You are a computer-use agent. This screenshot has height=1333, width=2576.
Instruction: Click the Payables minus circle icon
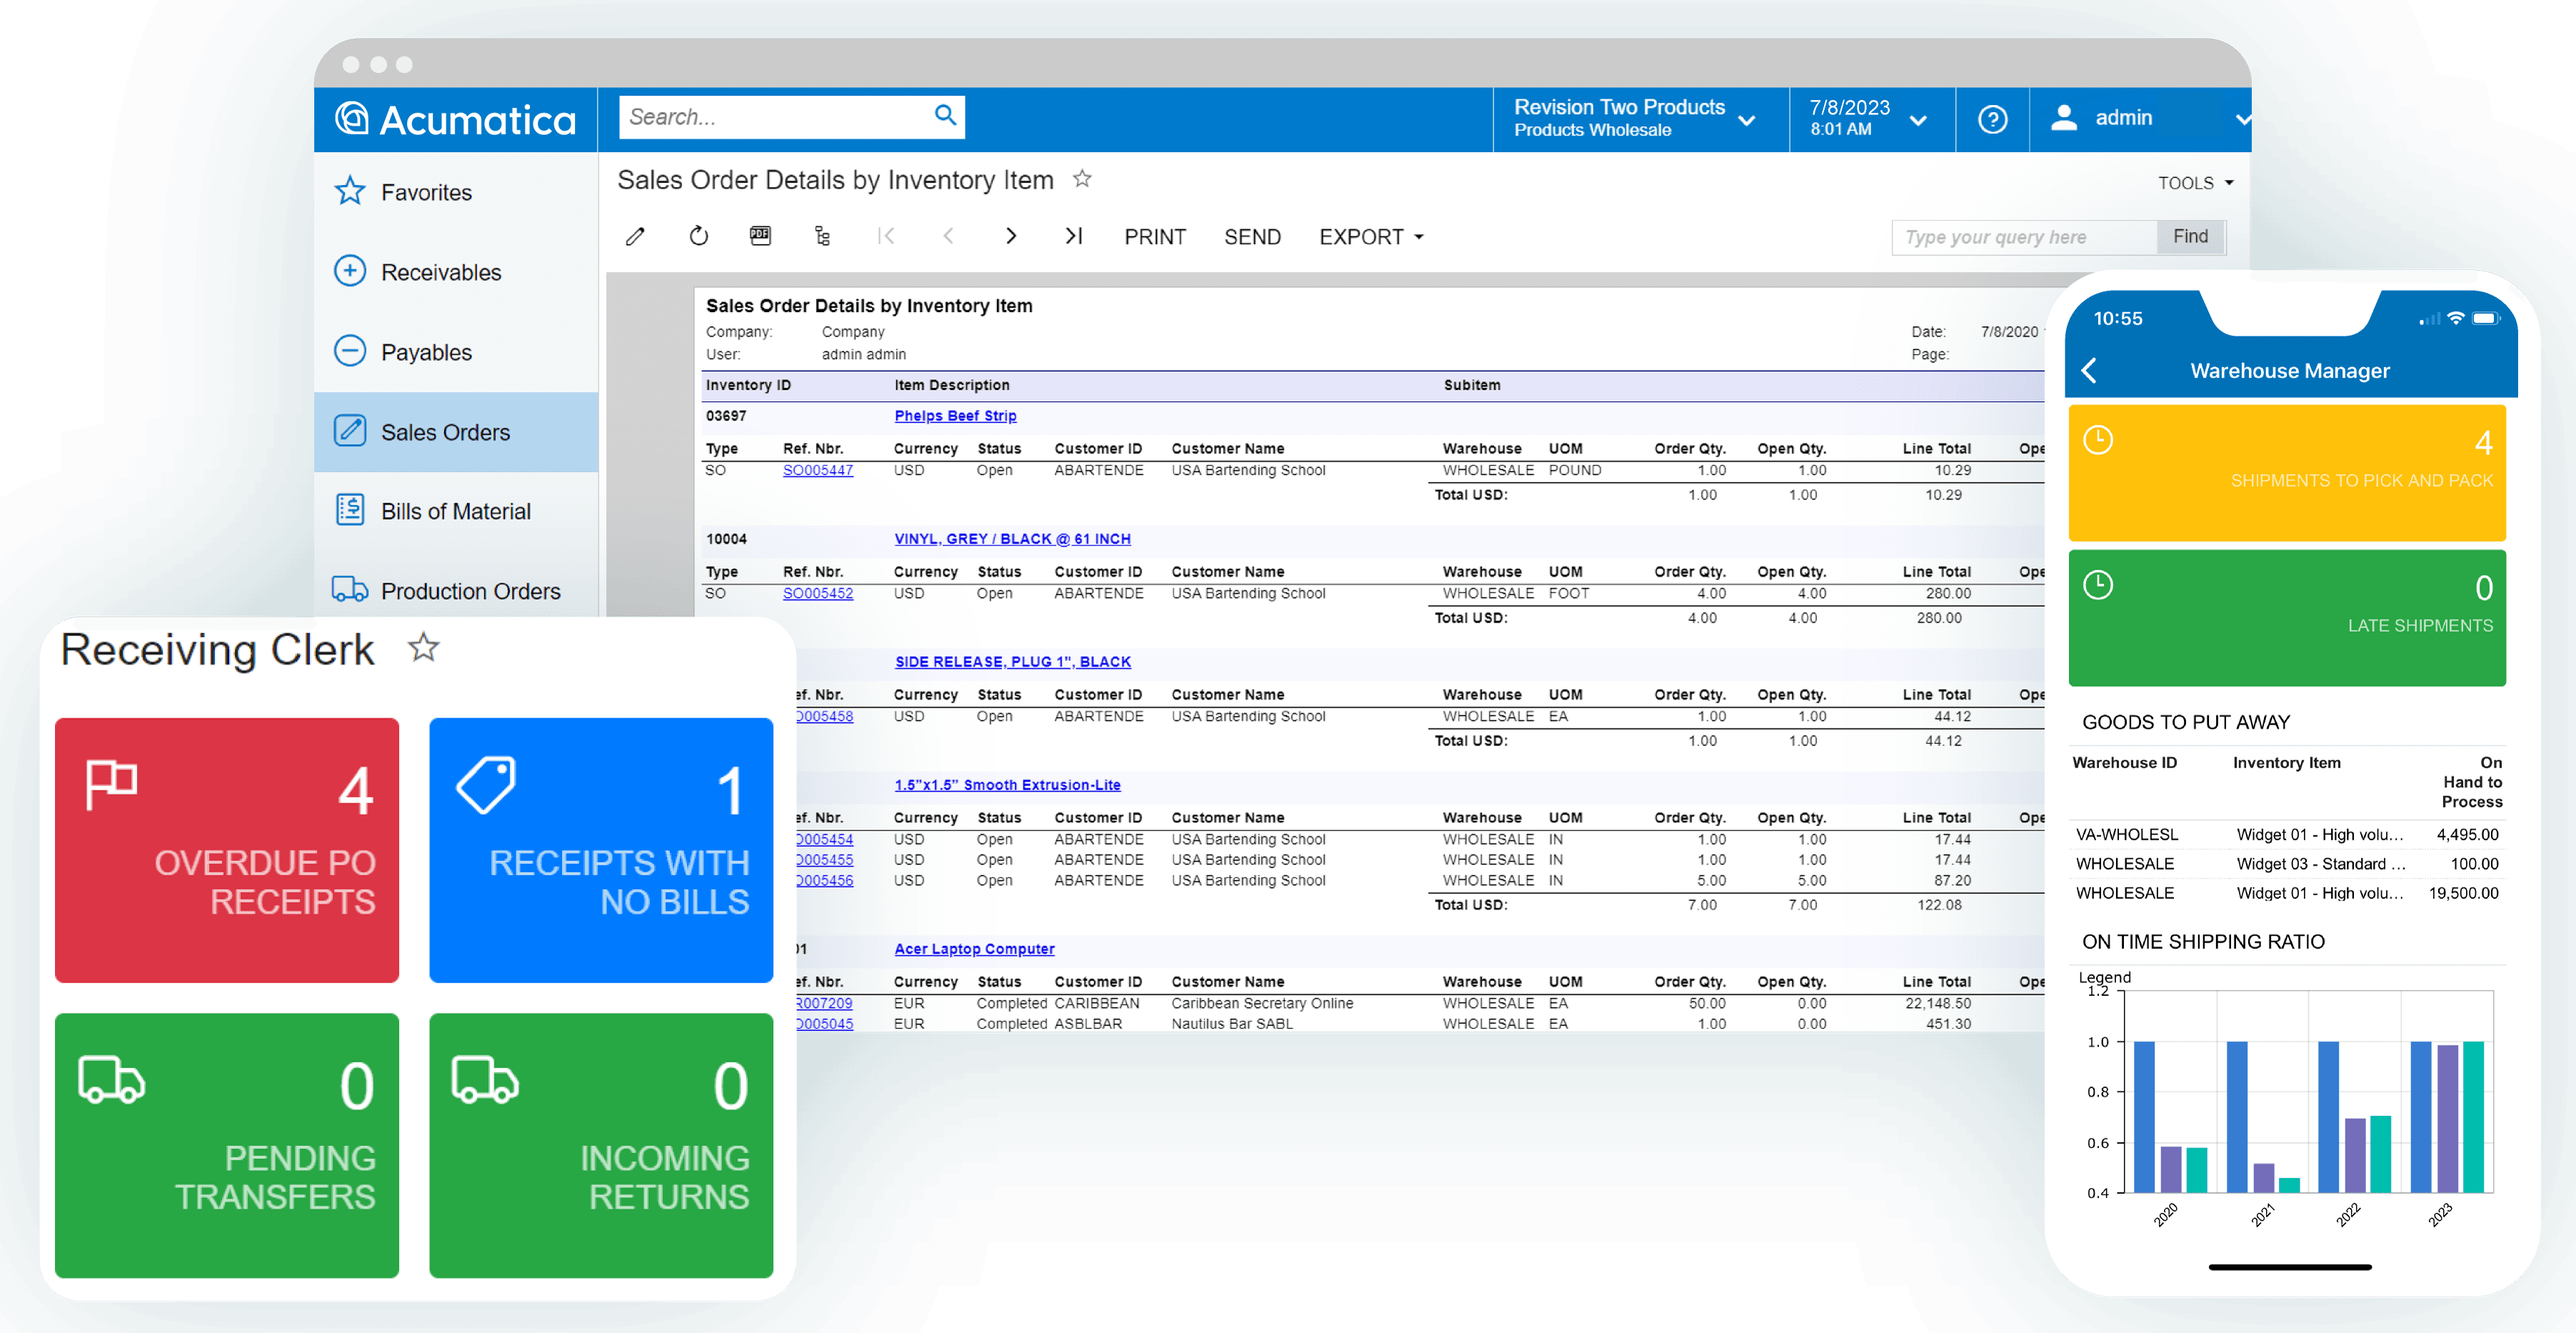click(350, 351)
